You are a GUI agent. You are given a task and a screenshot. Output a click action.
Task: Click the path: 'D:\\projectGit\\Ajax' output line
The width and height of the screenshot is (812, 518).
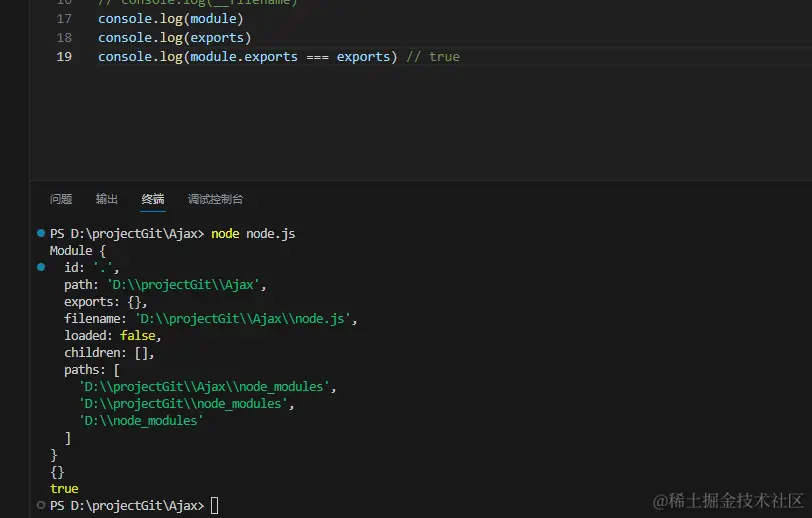pyautogui.click(x=165, y=285)
